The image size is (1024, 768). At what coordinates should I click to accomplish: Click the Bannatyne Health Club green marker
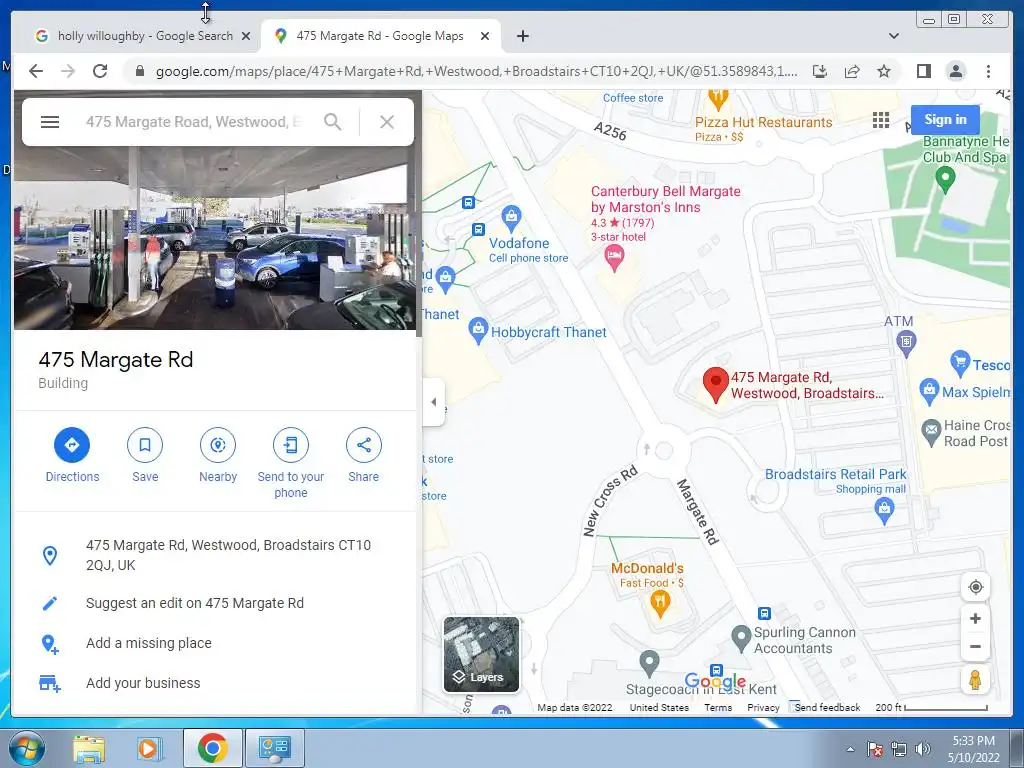click(945, 180)
